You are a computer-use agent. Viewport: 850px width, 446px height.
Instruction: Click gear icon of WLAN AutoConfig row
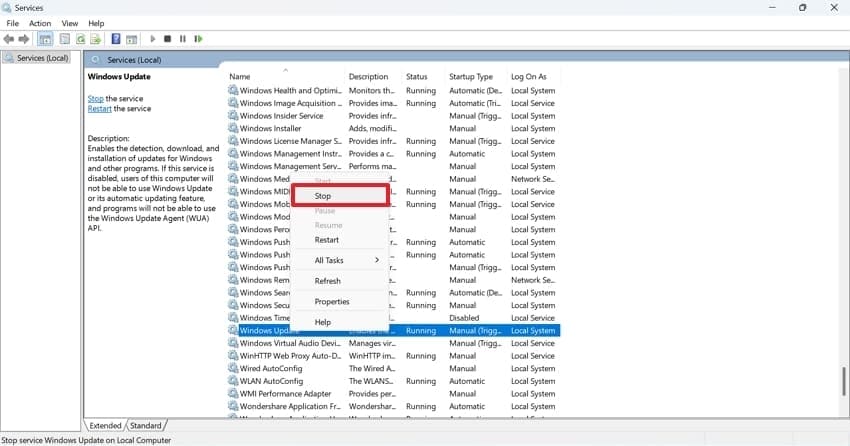233,381
